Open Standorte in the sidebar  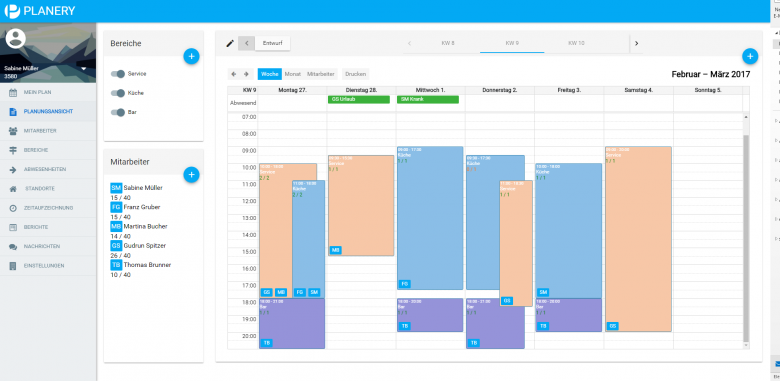point(48,189)
